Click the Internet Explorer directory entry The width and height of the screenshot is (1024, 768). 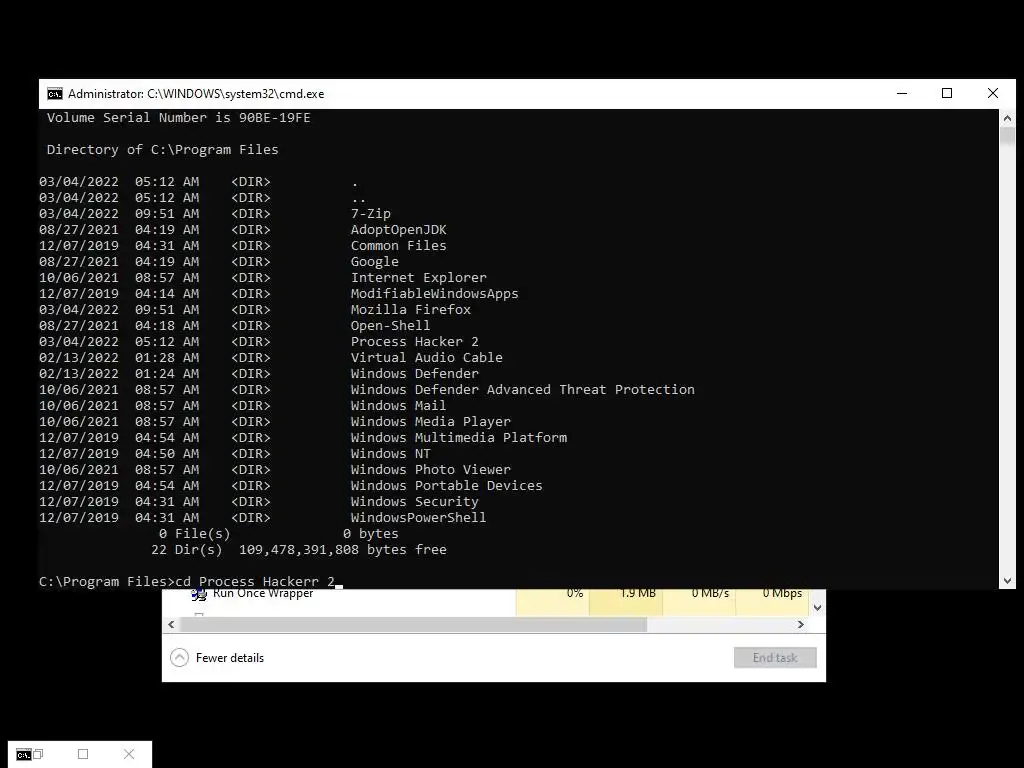coord(419,278)
